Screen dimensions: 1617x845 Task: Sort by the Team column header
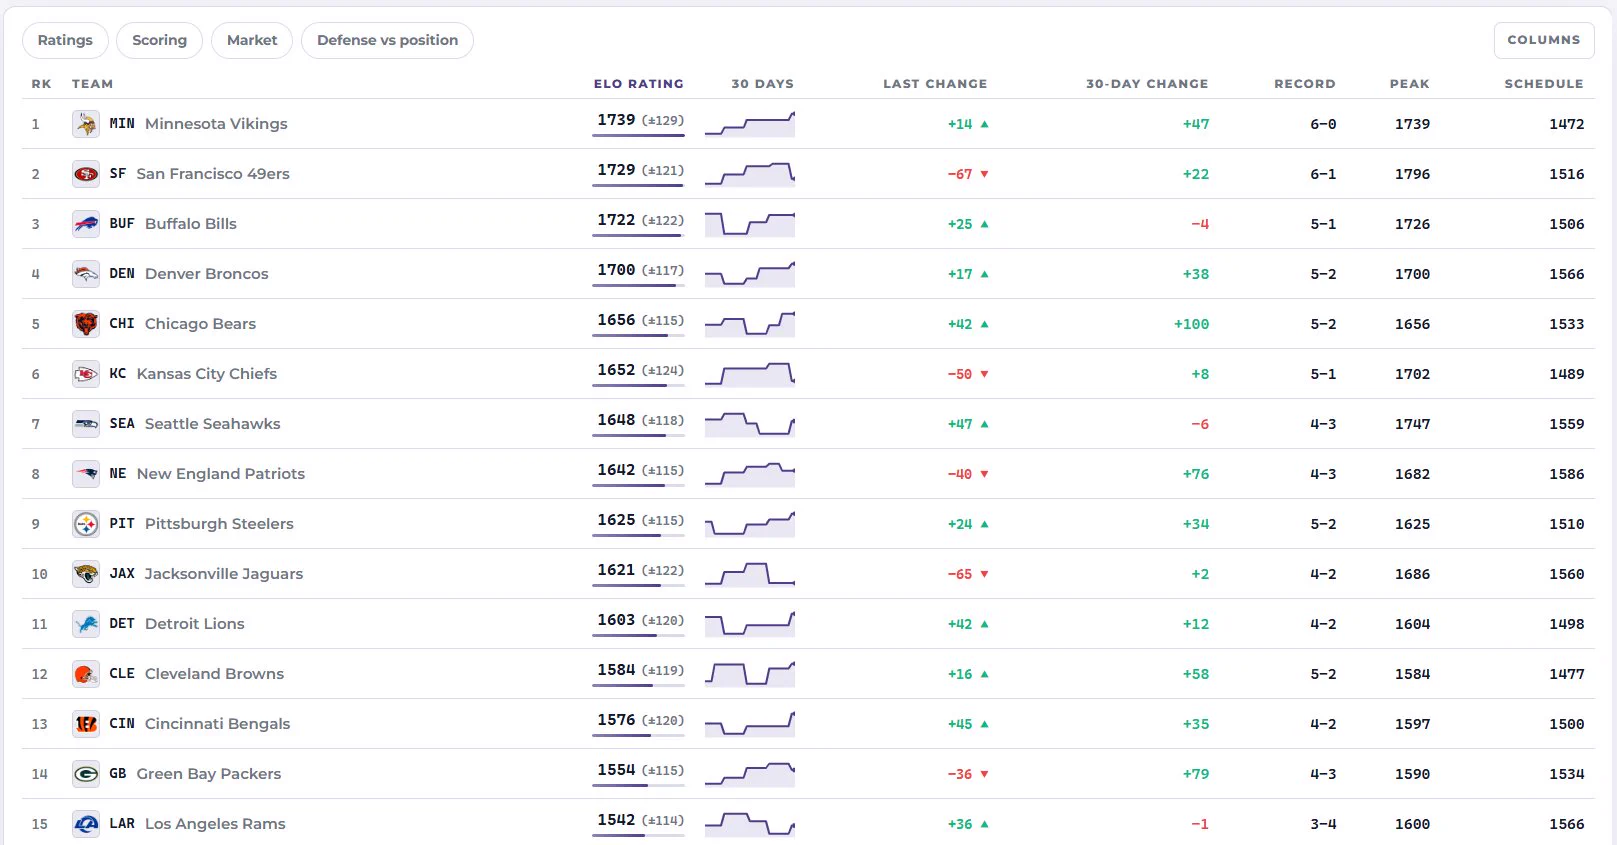tap(92, 84)
